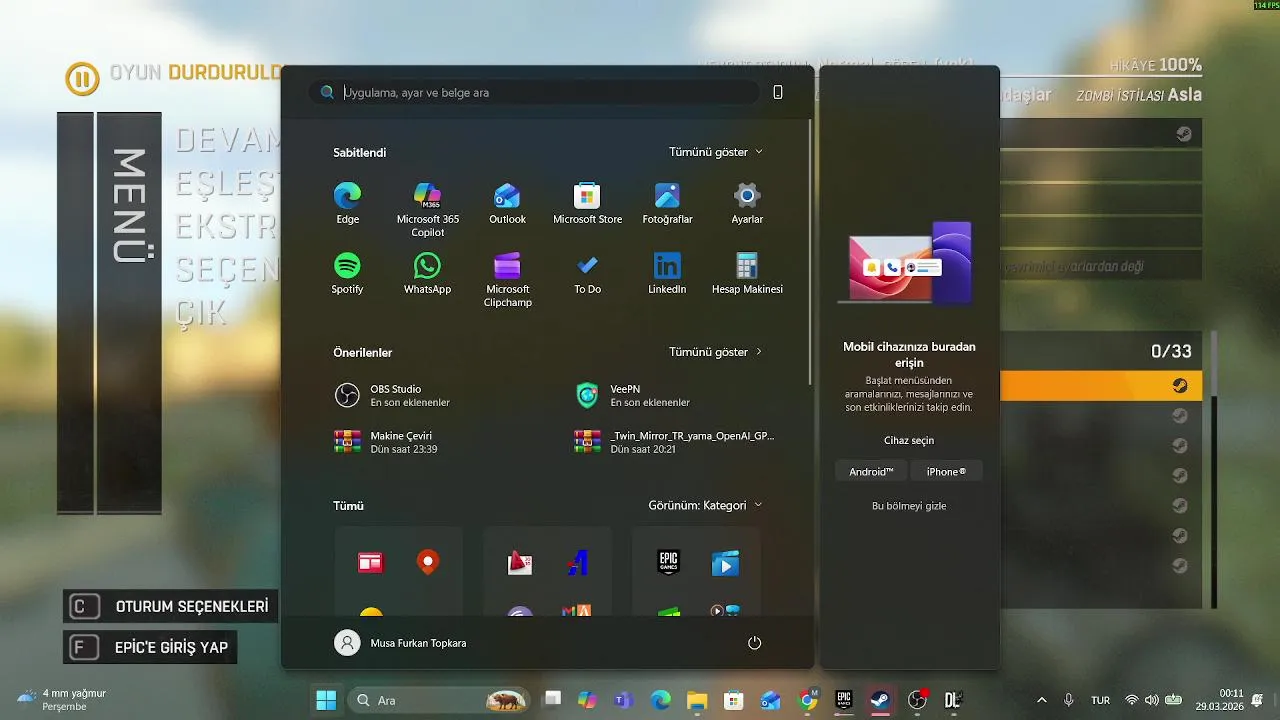Open Copilot from the taskbar
This screenshot has height=720, width=1280.
pos(587,700)
